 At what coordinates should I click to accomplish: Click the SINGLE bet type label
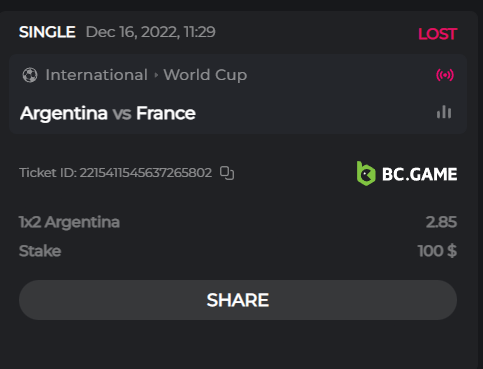(47, 32)
